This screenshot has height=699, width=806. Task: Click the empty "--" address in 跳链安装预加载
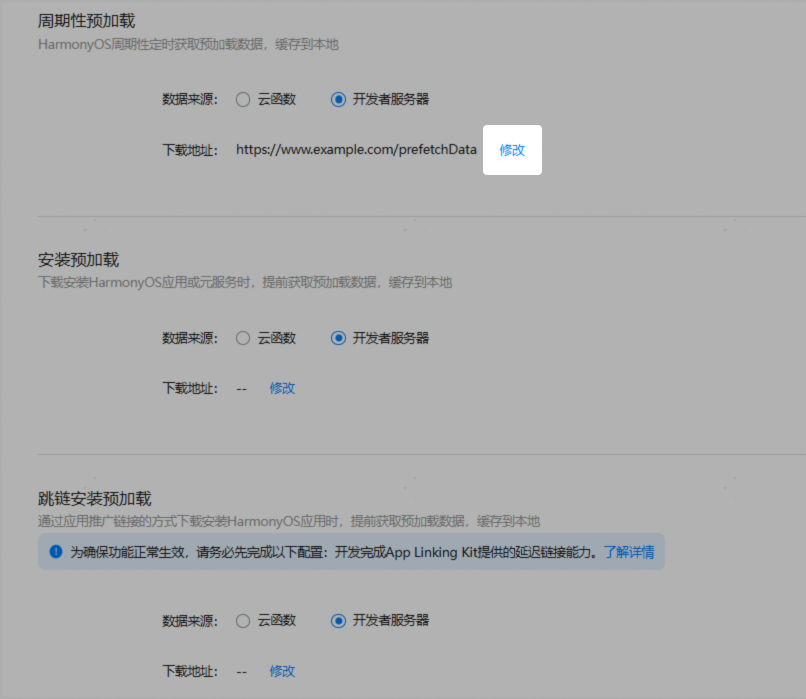(x=241, y=671)
